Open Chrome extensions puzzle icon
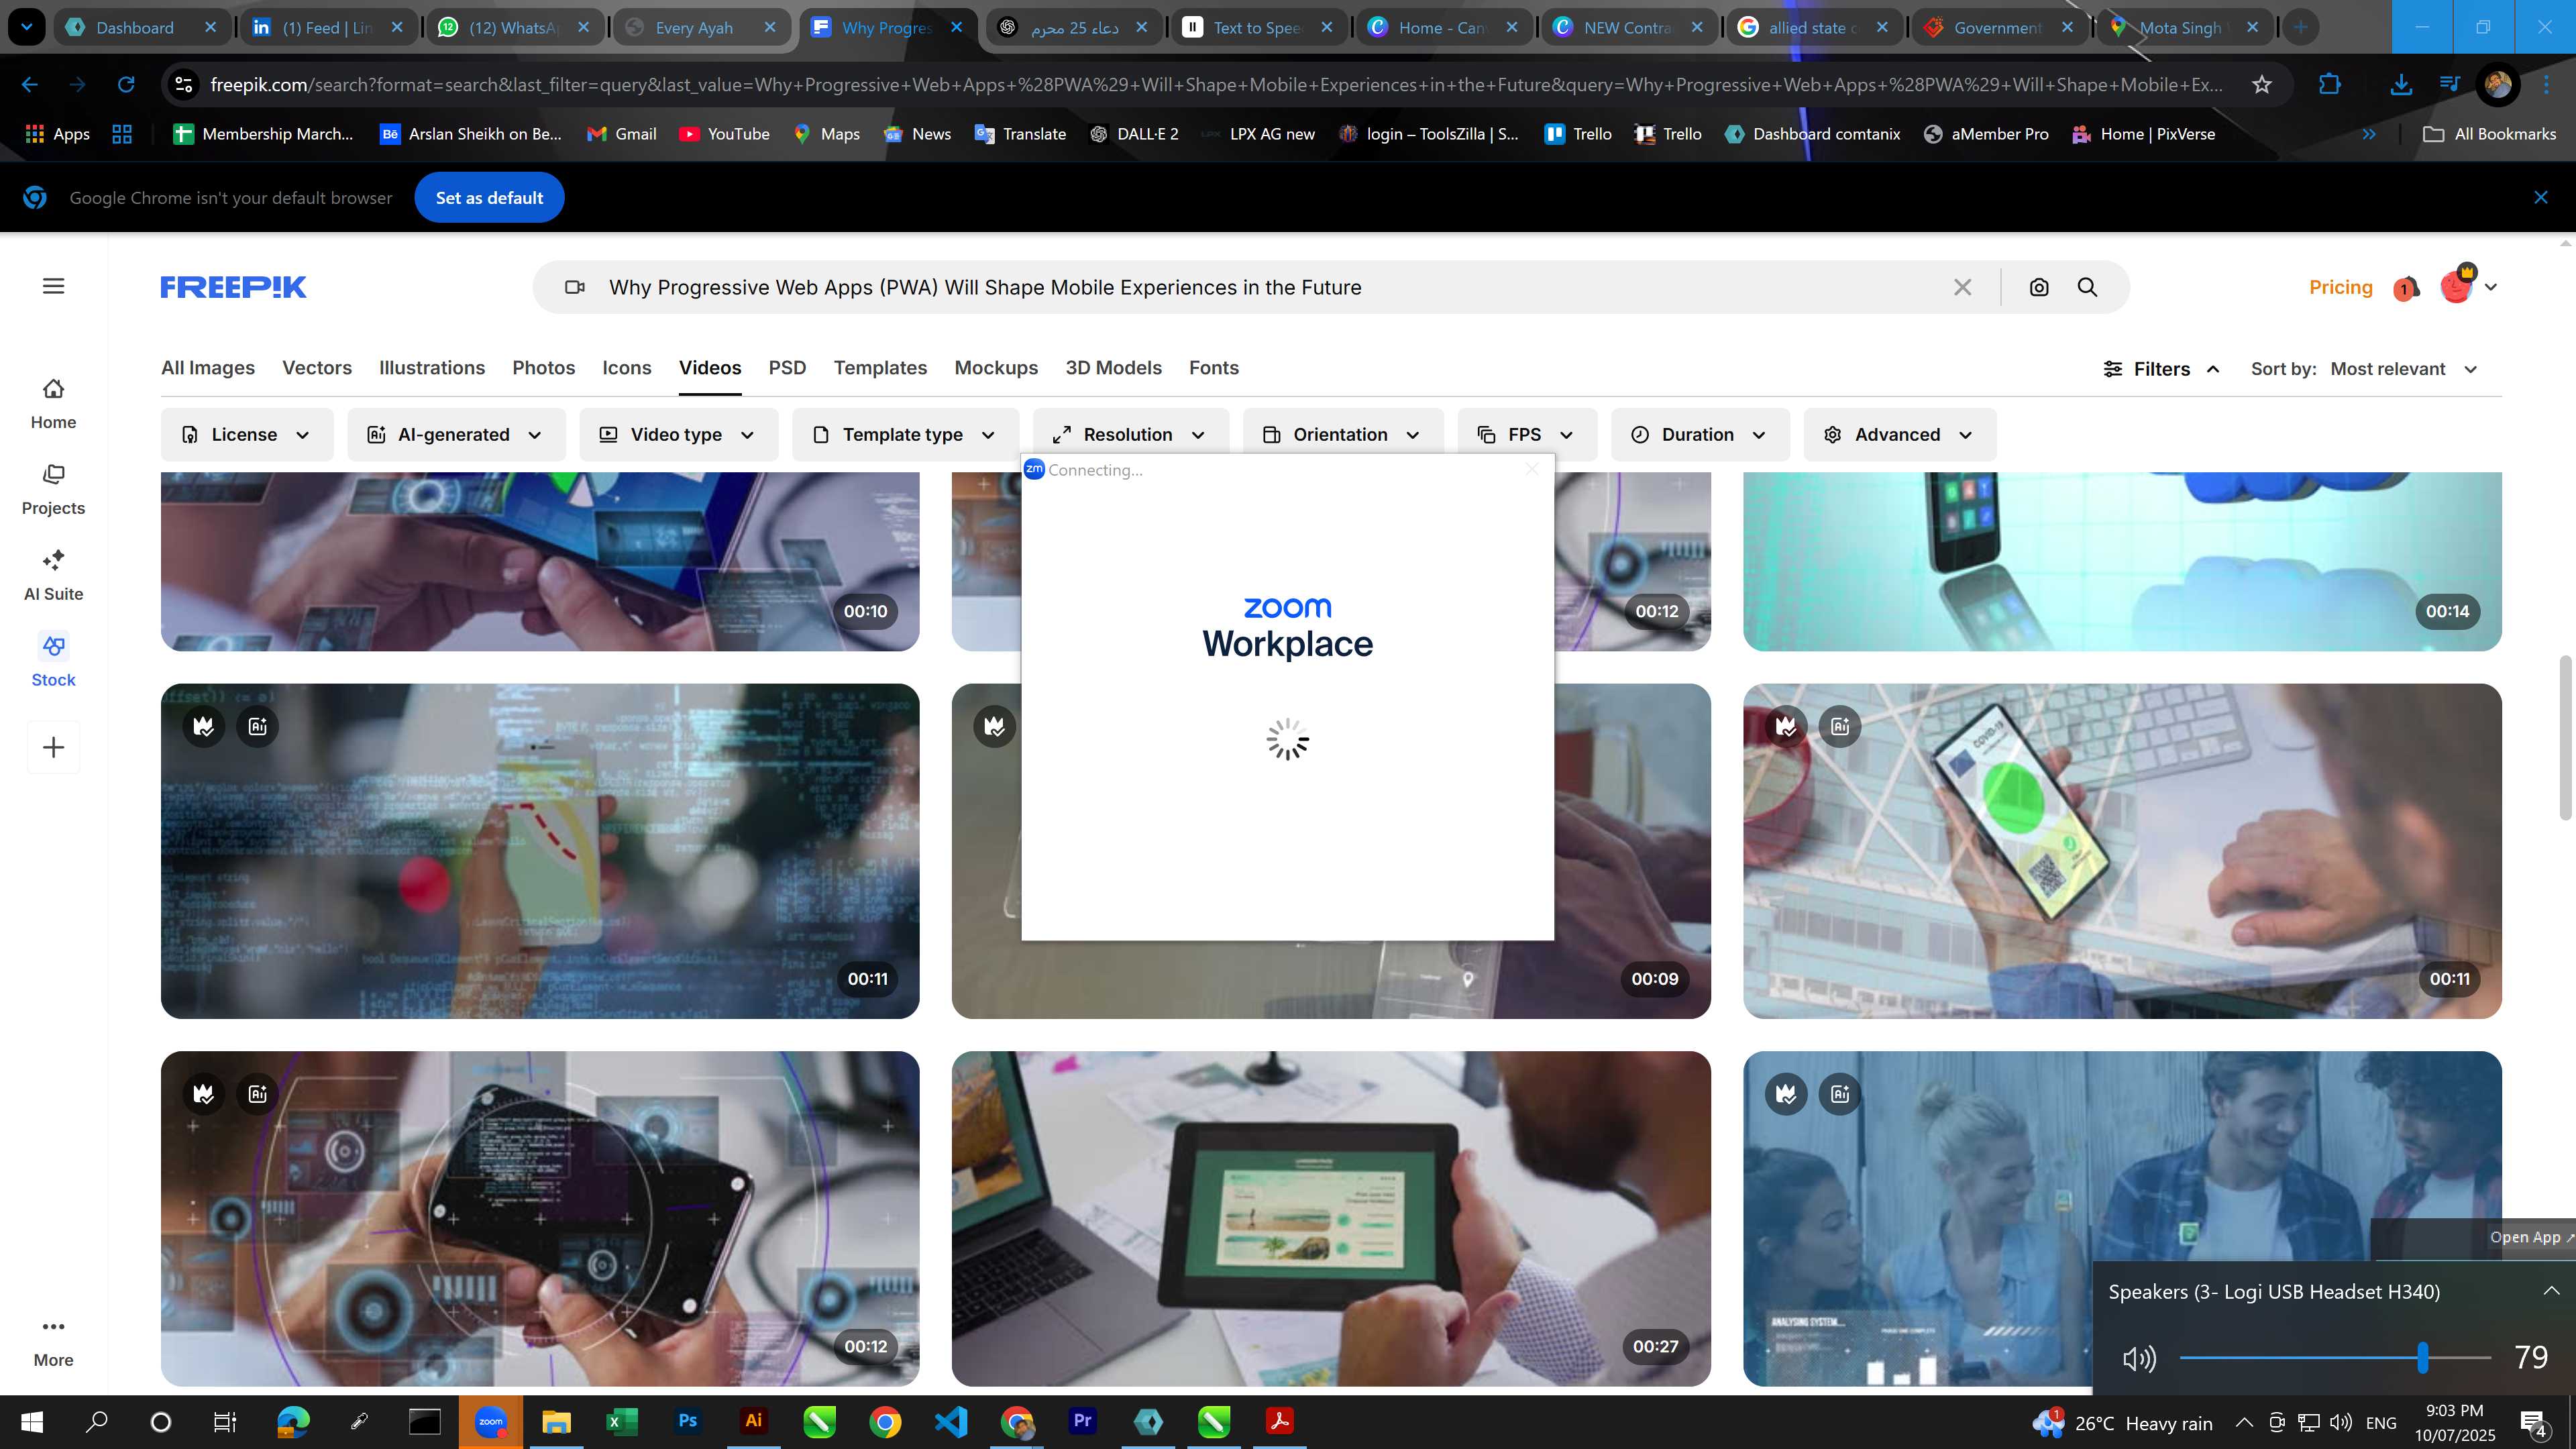 (2330, 85)
